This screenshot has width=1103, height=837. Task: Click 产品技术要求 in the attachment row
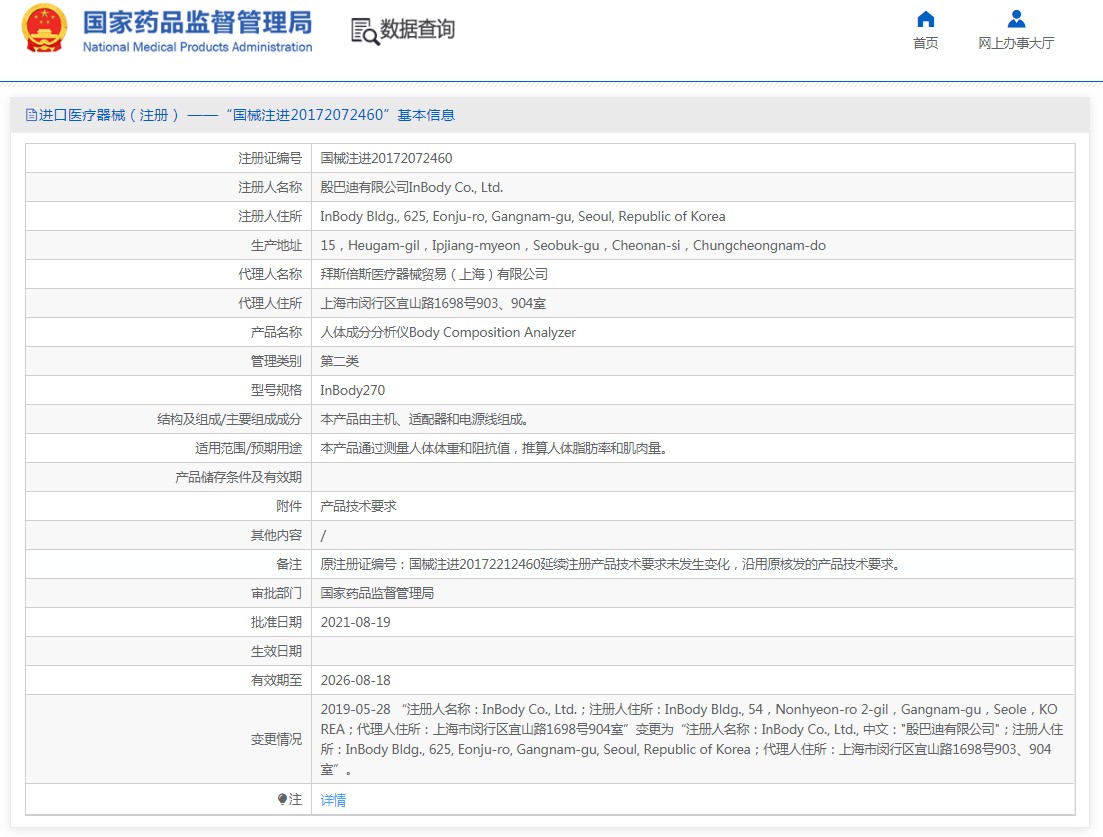point(358,506)
